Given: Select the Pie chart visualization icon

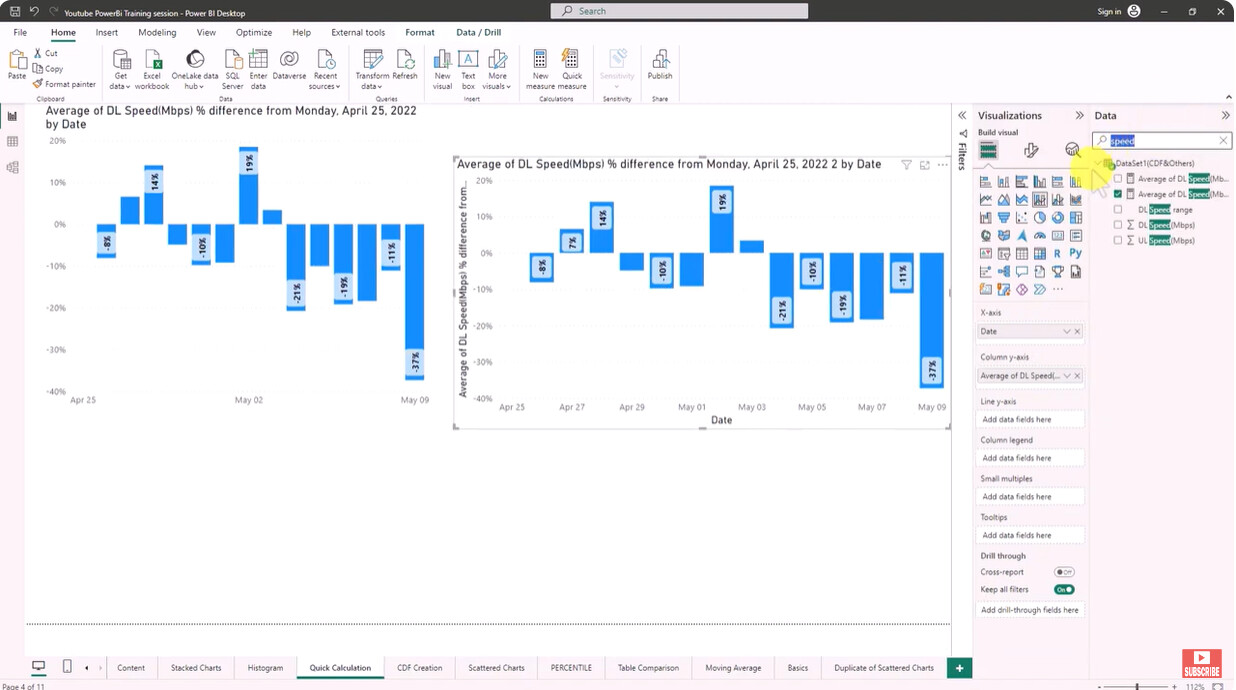Looking at the screenshot, I should (1038, 218).
